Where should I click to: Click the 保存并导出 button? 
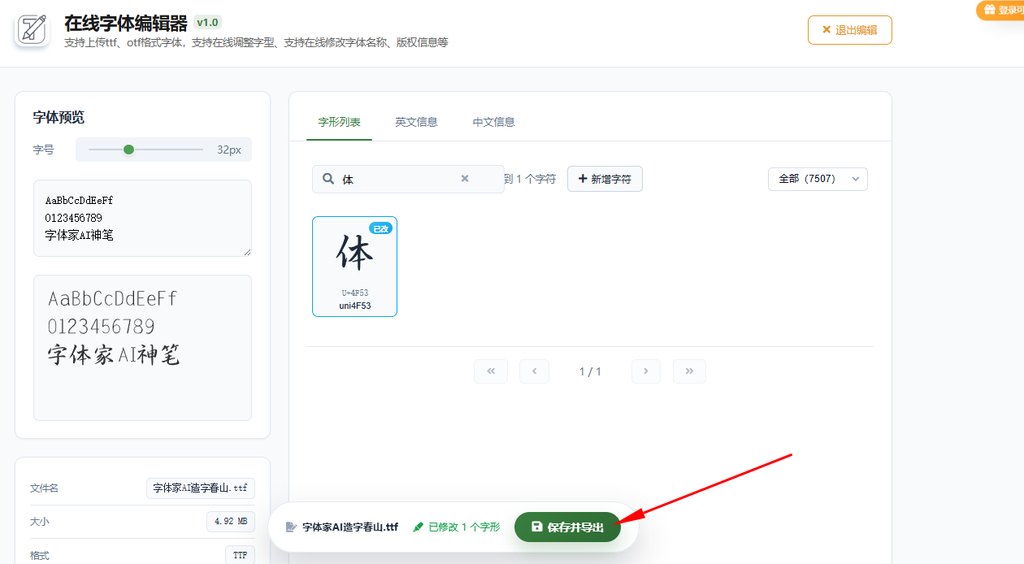(x=568, y=527)
